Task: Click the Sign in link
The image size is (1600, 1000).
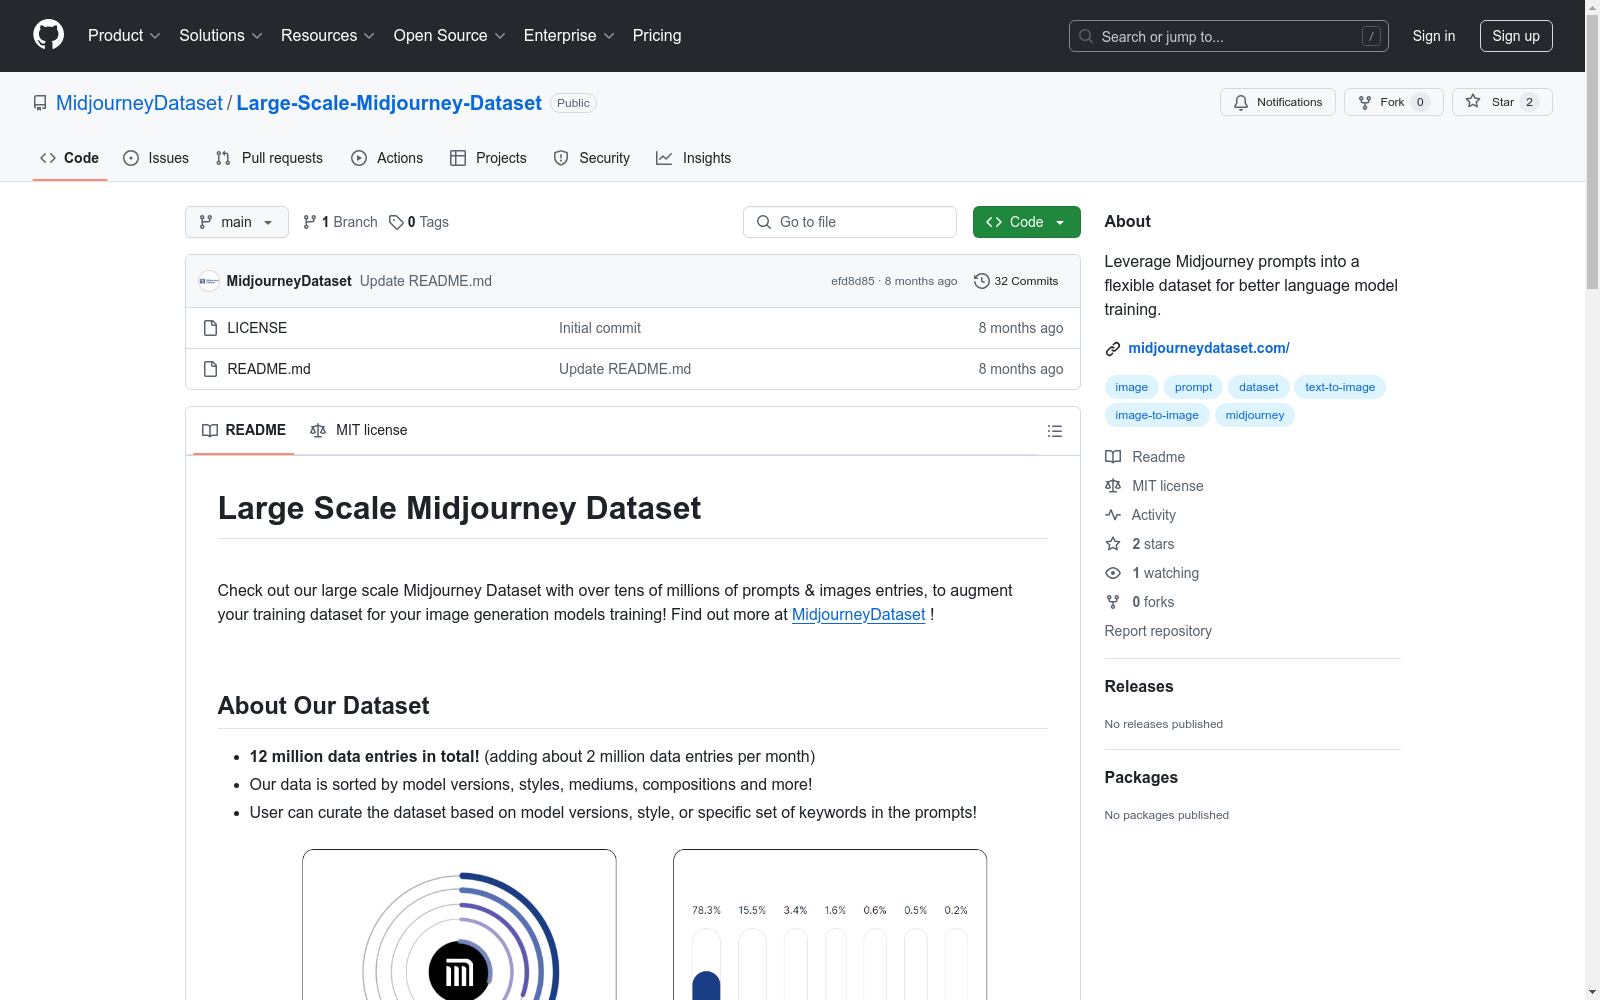Action: [x=1434, y=36]
